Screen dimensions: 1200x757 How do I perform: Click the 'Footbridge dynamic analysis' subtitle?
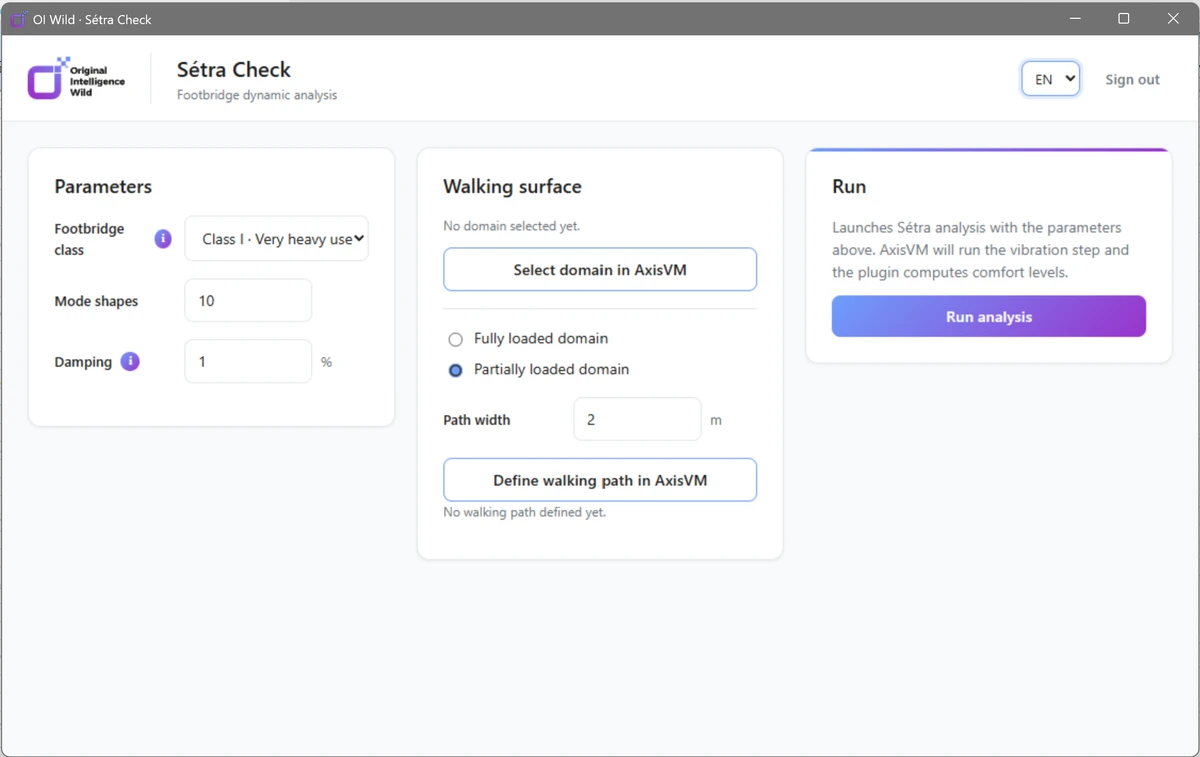[x=257, y=95]
